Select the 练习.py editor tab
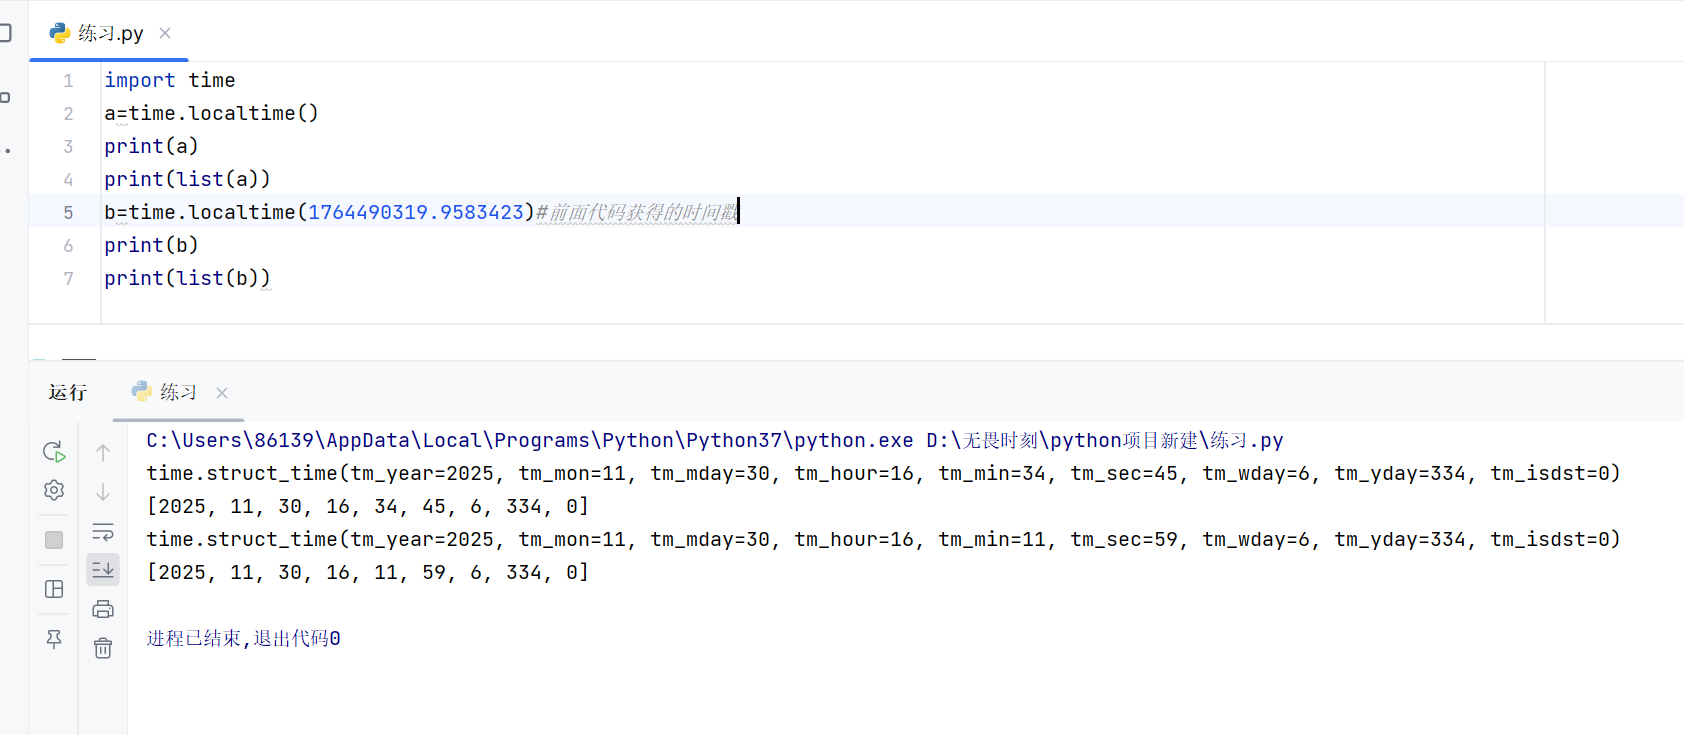 point(110,33)
